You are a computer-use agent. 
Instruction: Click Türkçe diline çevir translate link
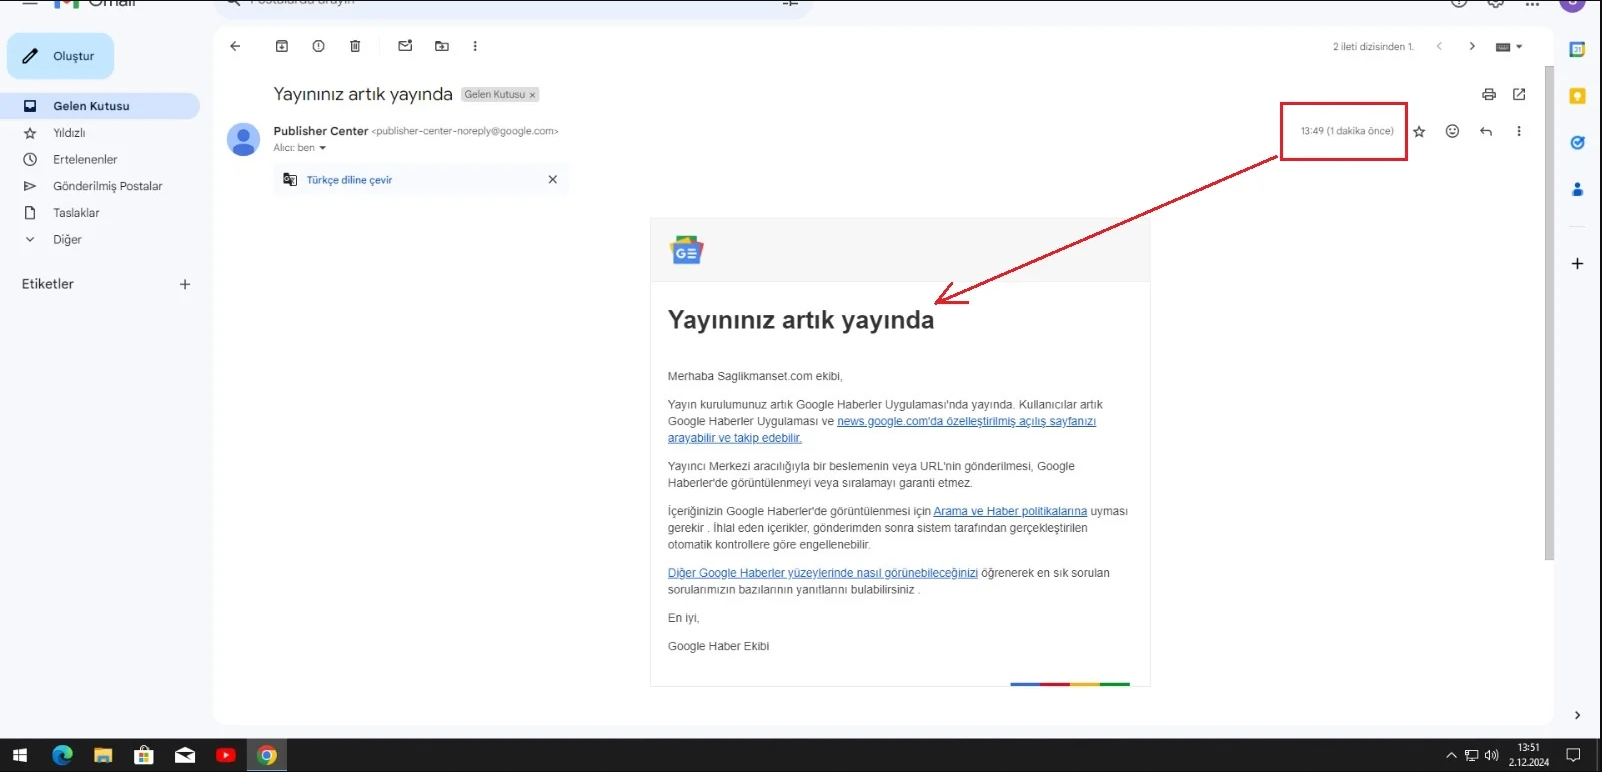click(x=349, y=180)
